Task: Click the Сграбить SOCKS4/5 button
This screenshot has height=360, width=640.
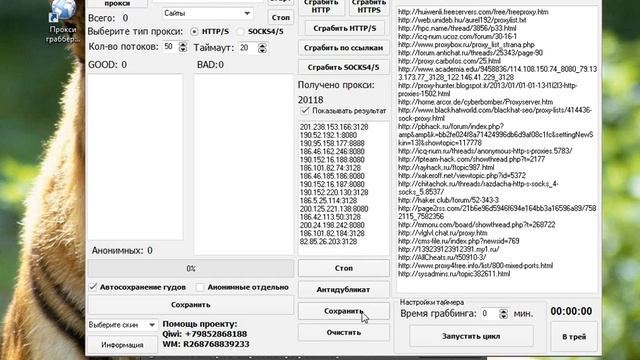Action: [x=343, y=67]
